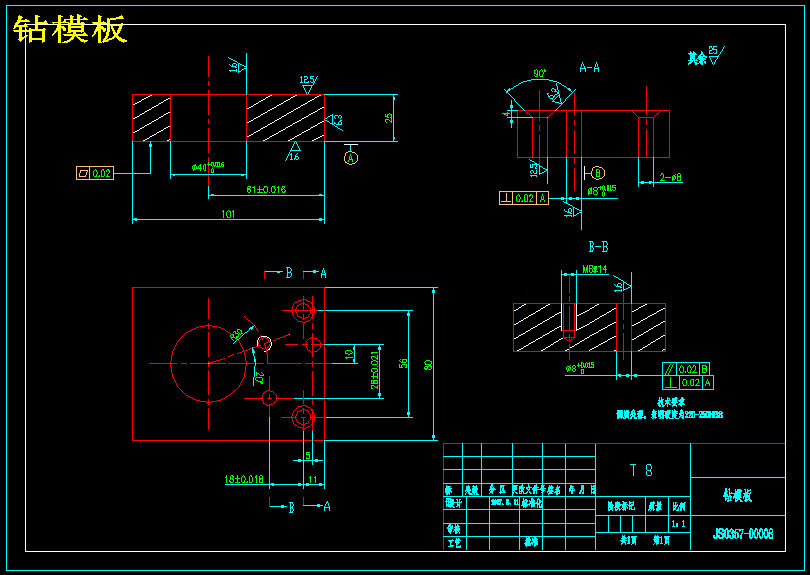Click the 标准化 cell in title block
Image resolution: width=810 pixels, height=575 pixels.
point(532,503)
